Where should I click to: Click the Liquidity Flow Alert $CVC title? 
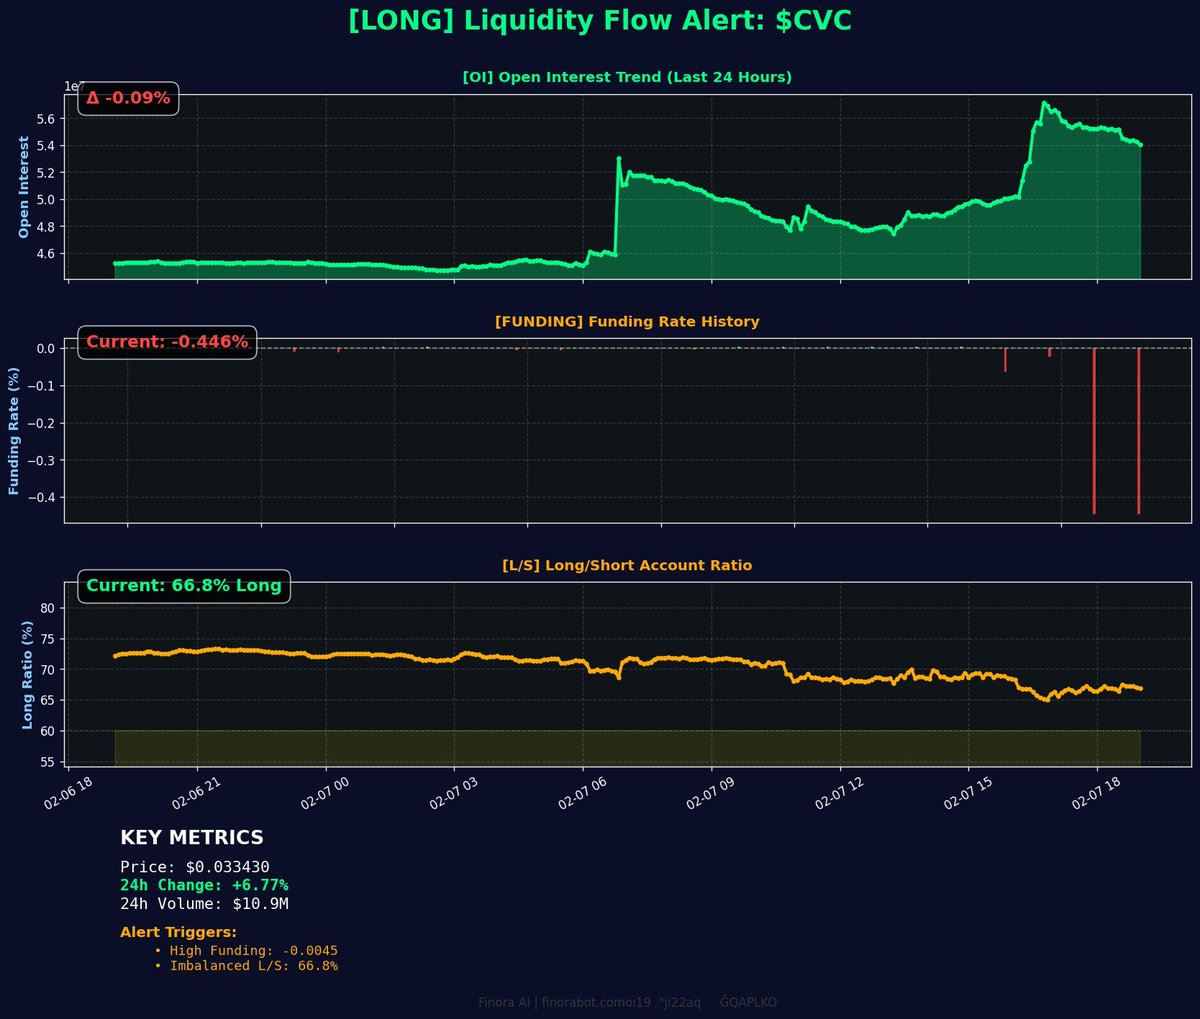click(600, 21)
